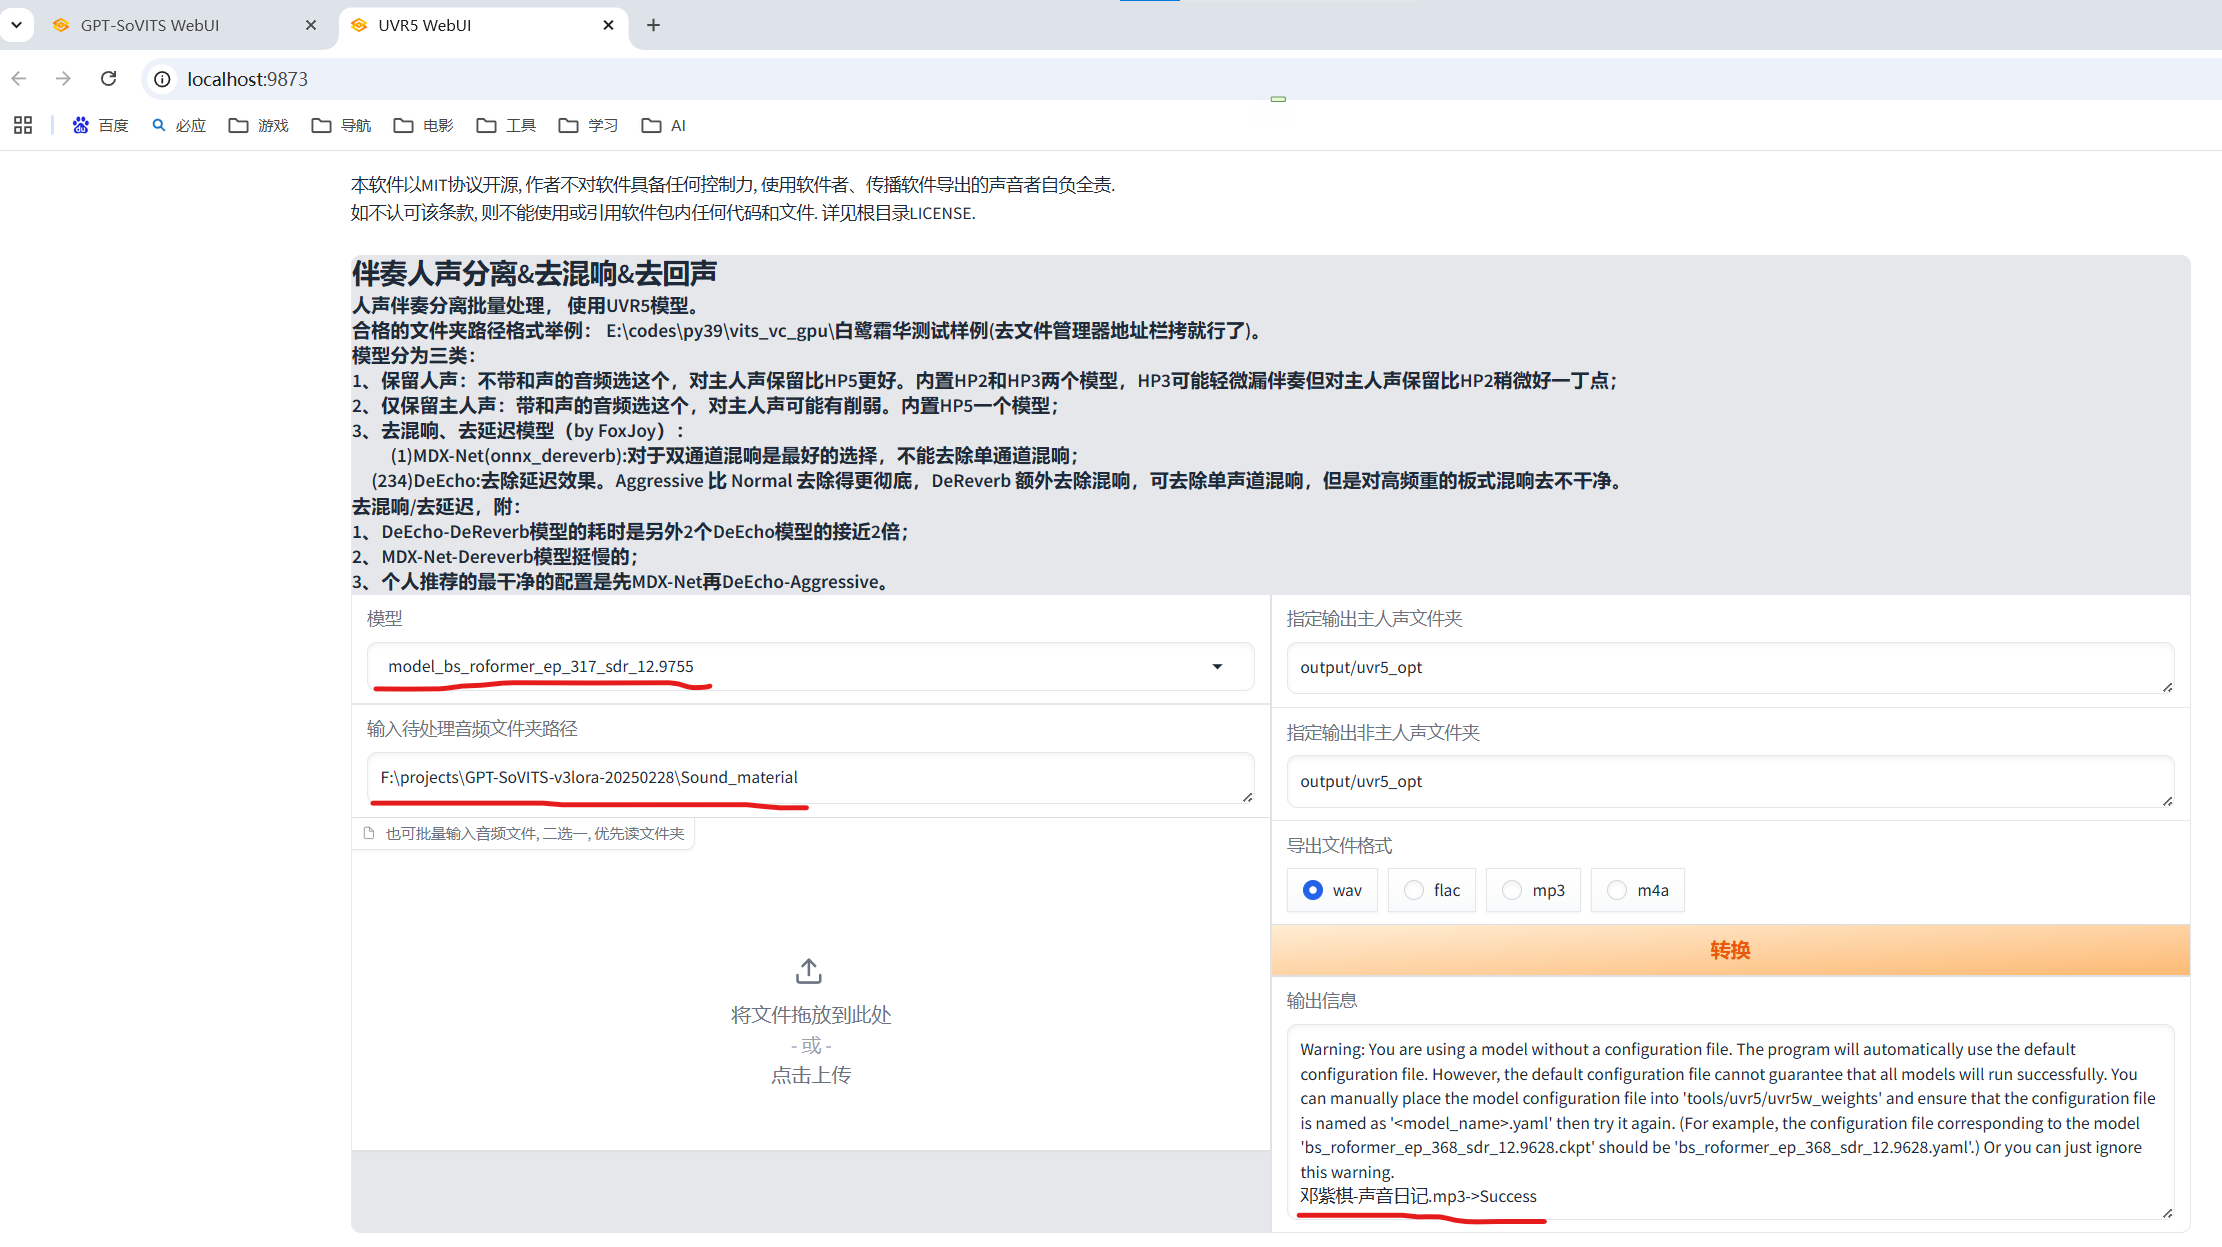
Task: Open the tab search chevron
Action: pos(16,25)
